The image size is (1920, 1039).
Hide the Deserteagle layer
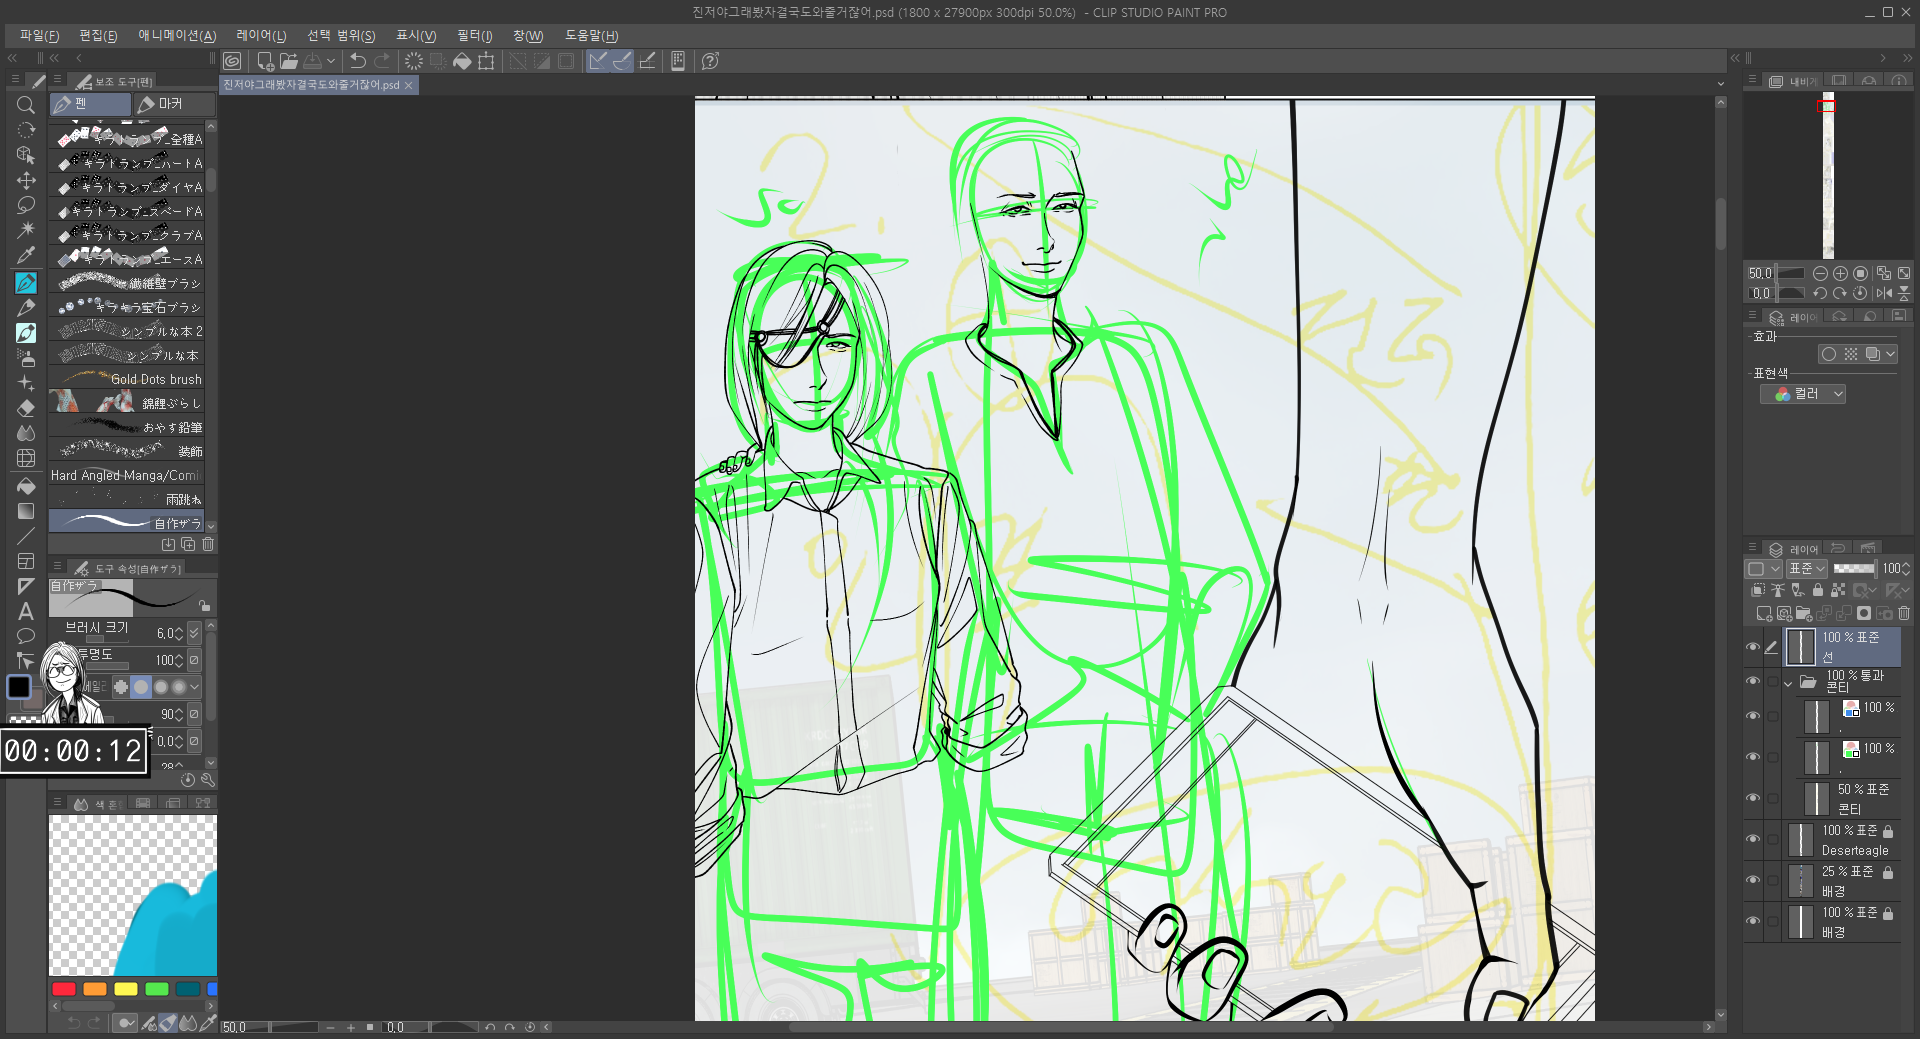1753,839
